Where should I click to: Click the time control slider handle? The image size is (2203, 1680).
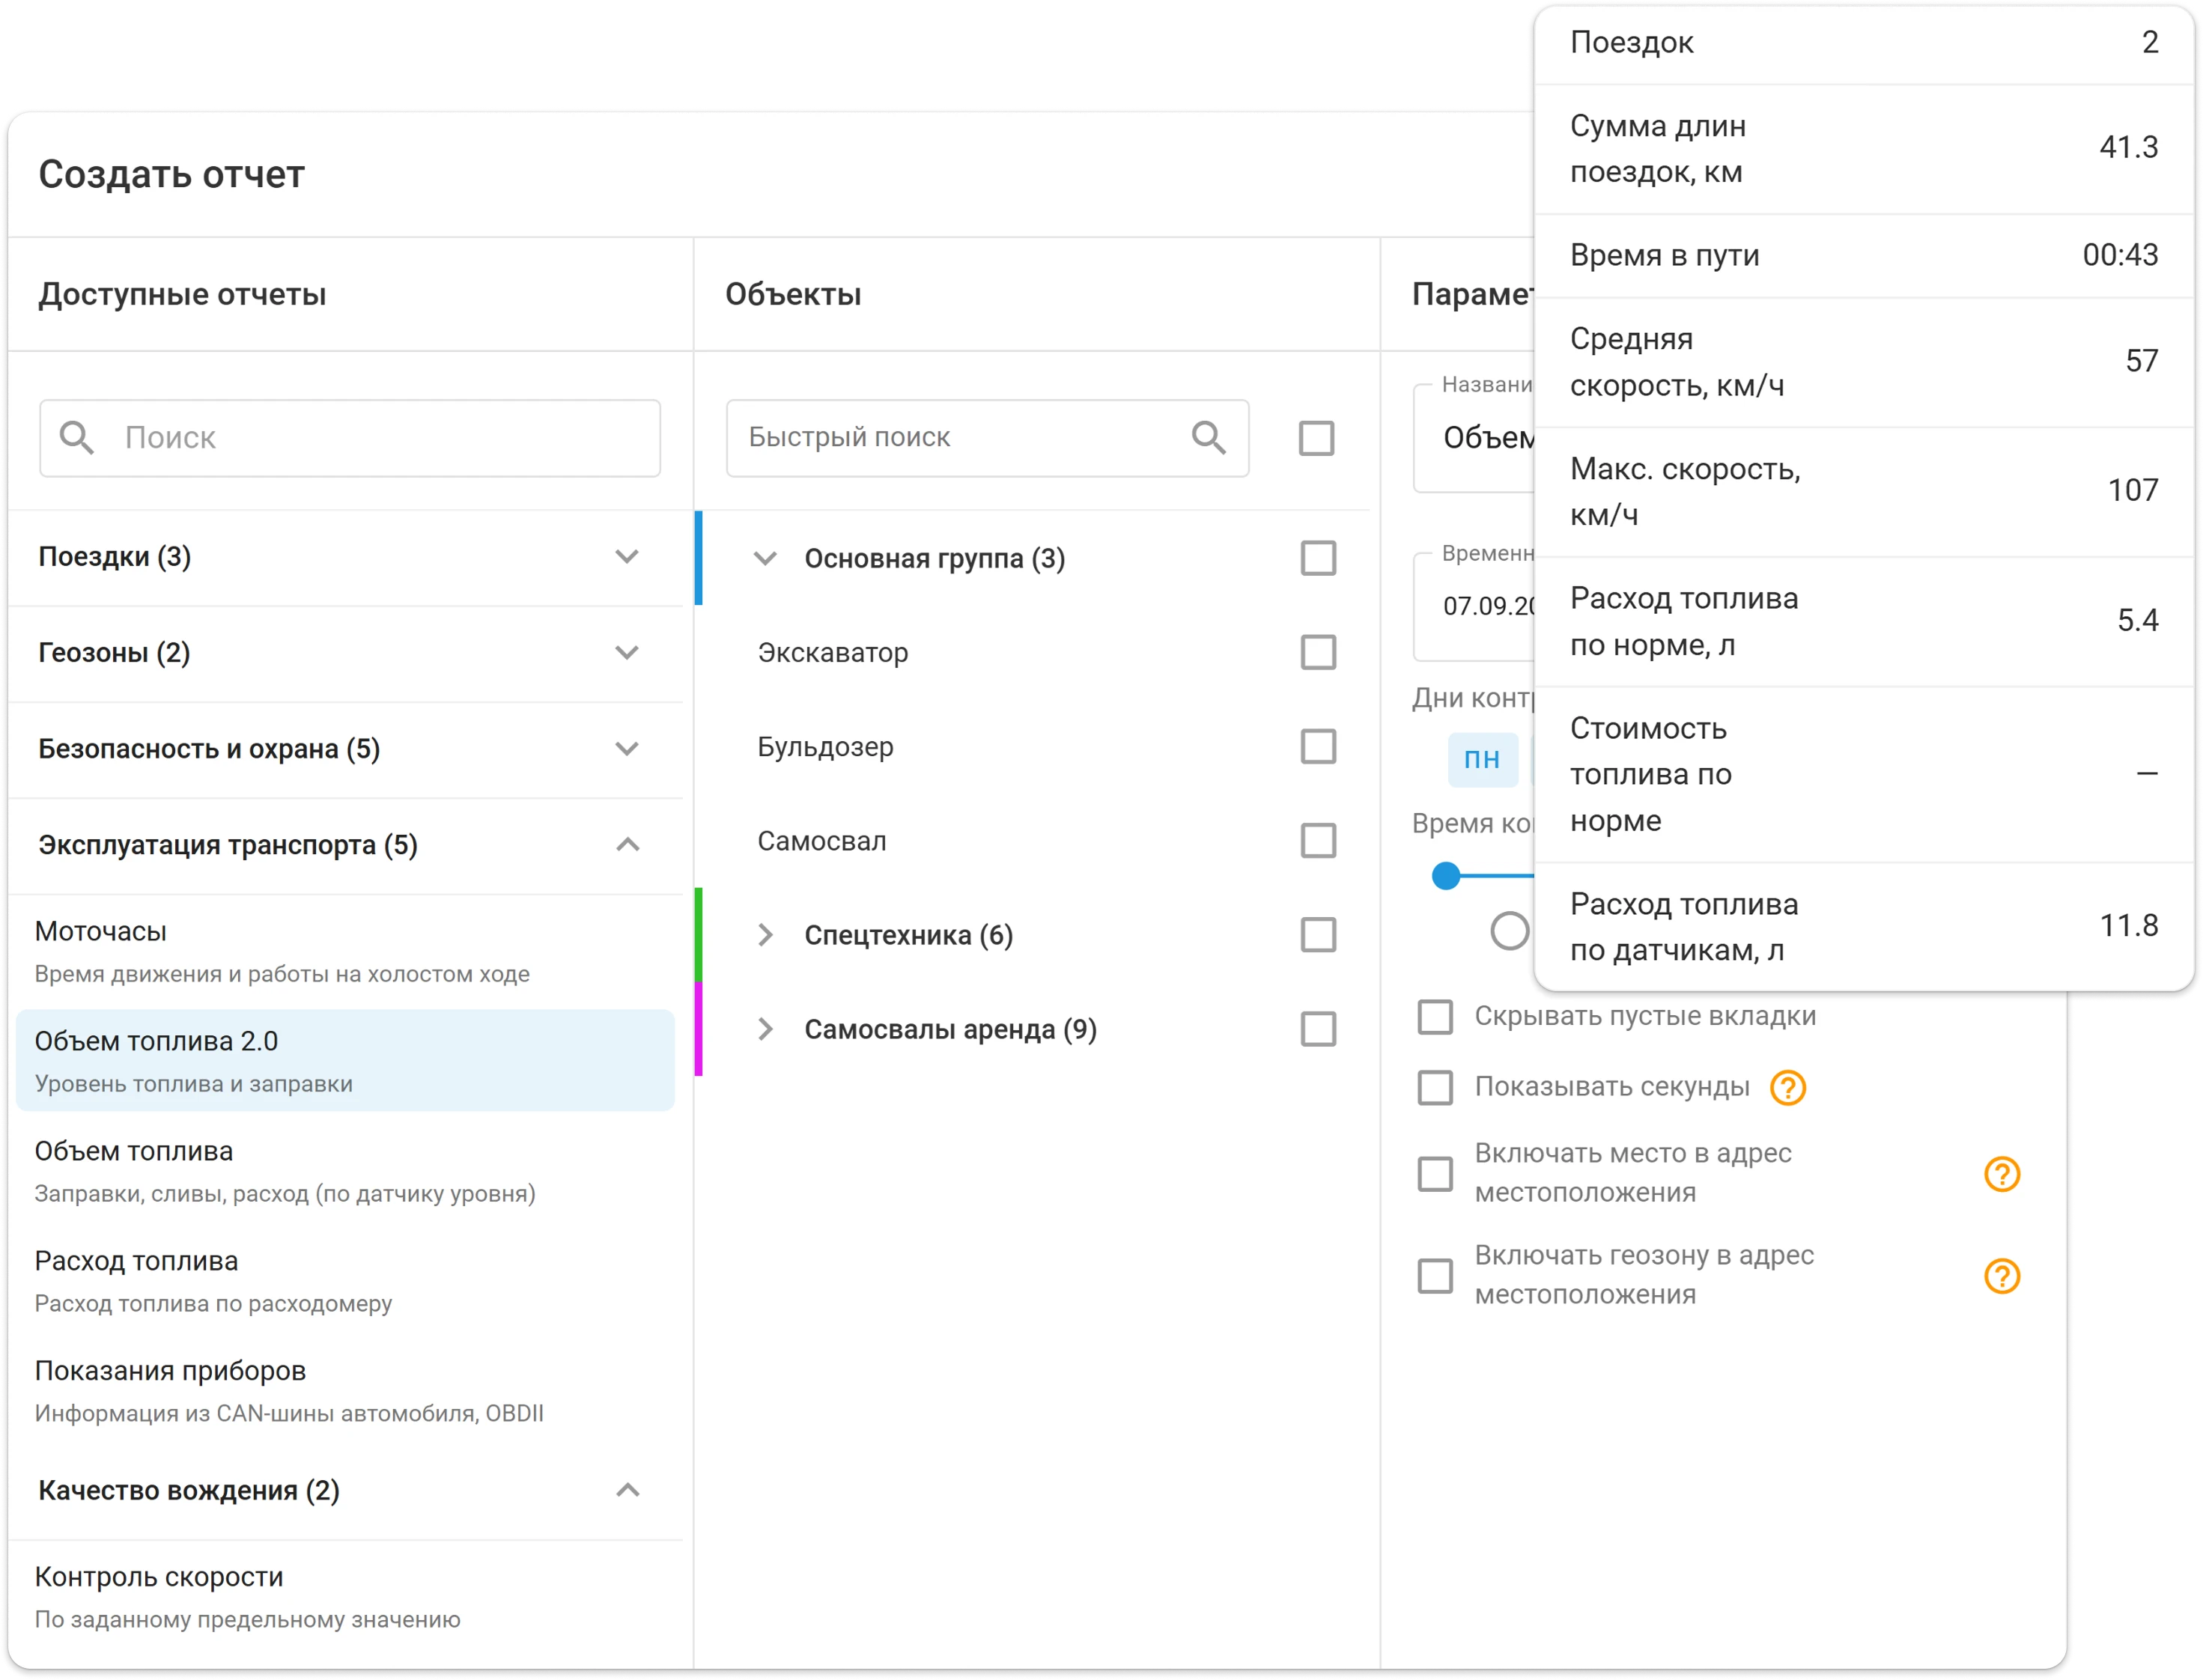pyautogui.click(x=1445, y=875)
